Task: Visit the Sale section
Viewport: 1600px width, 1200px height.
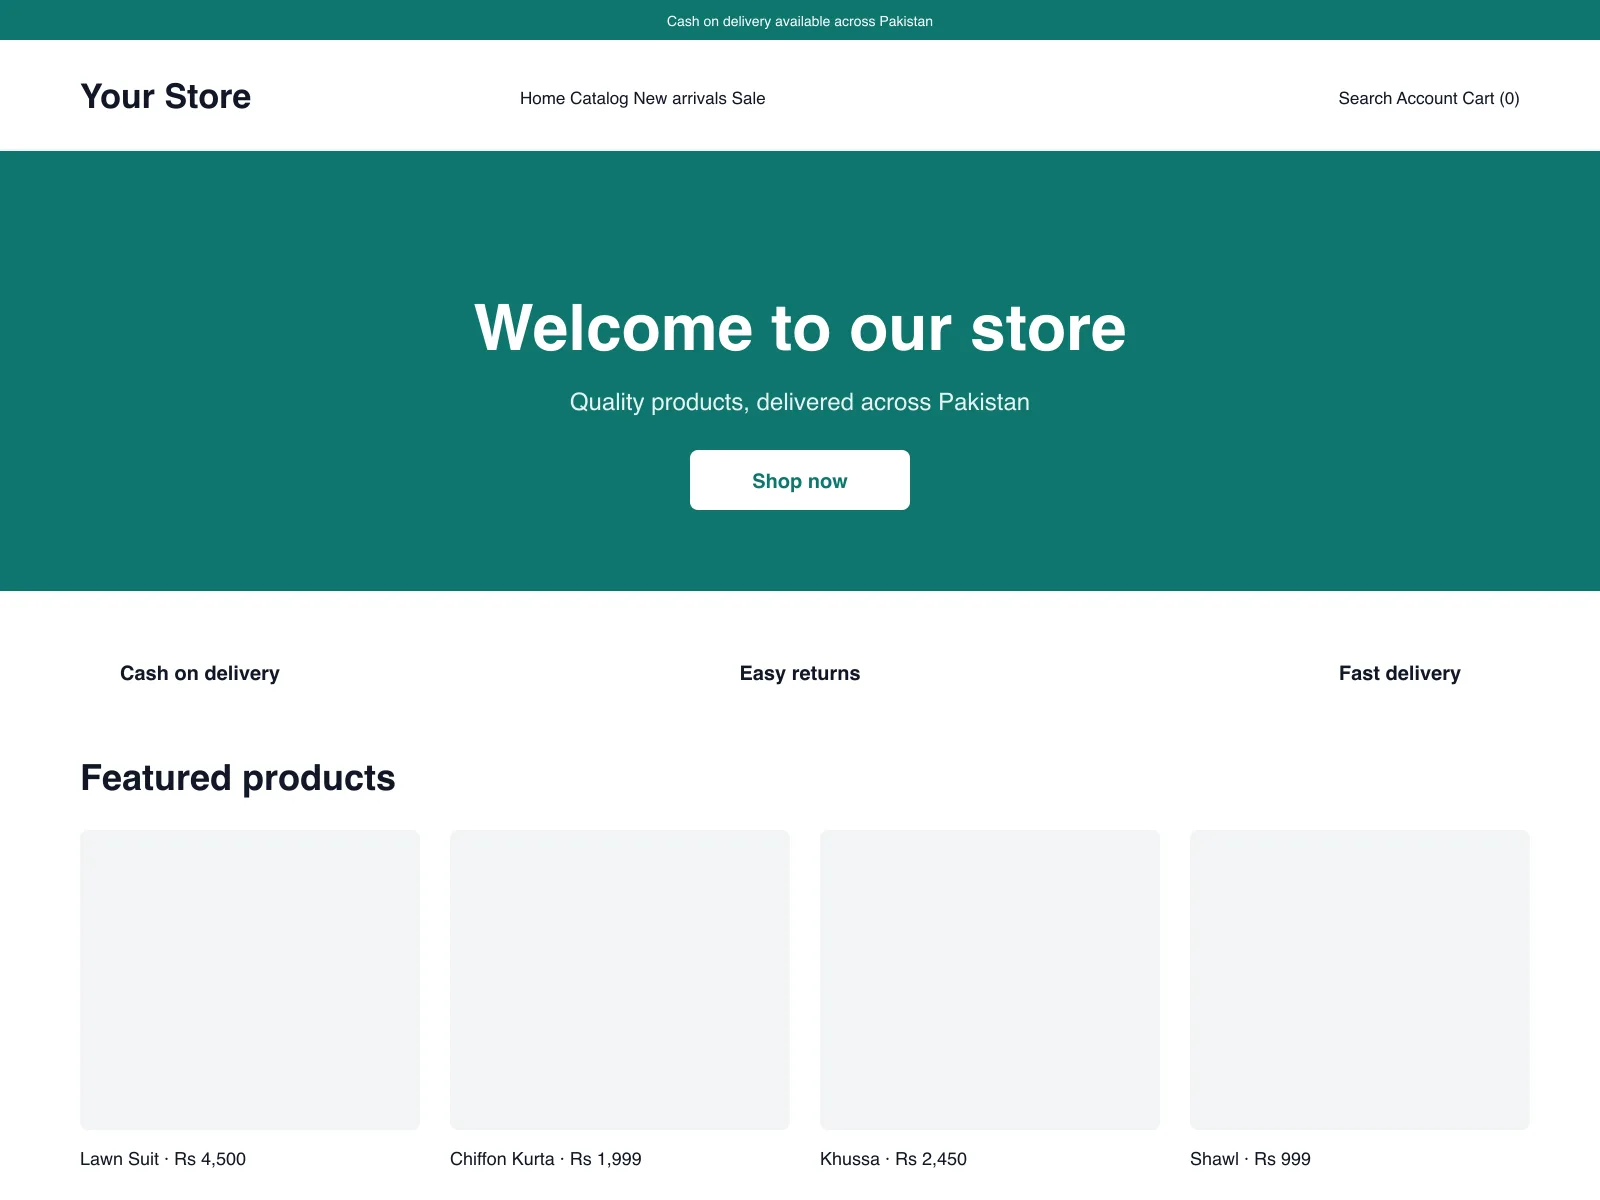Action: point(748,98)
